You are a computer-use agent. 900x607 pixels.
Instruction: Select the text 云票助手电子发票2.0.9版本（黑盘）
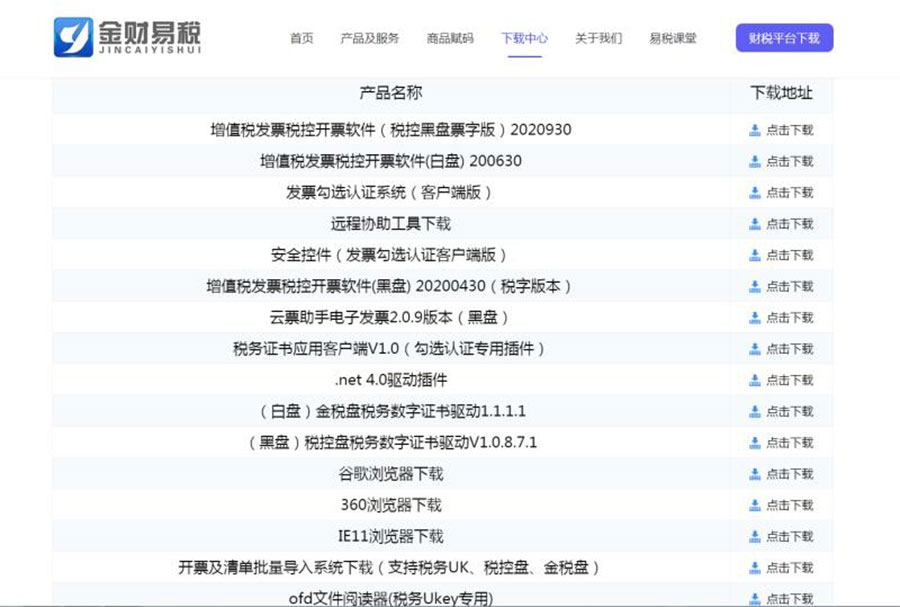pyautogui.click(x=391, y=317)
